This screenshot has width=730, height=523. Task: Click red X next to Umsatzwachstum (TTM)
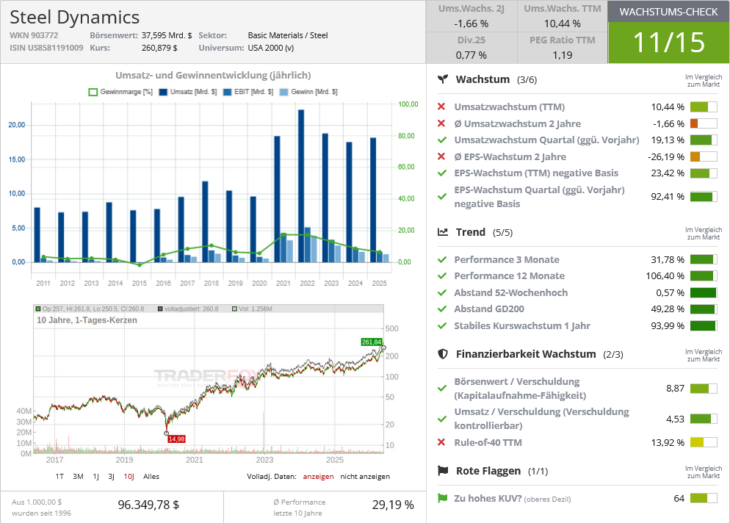[x=441, y=107]
